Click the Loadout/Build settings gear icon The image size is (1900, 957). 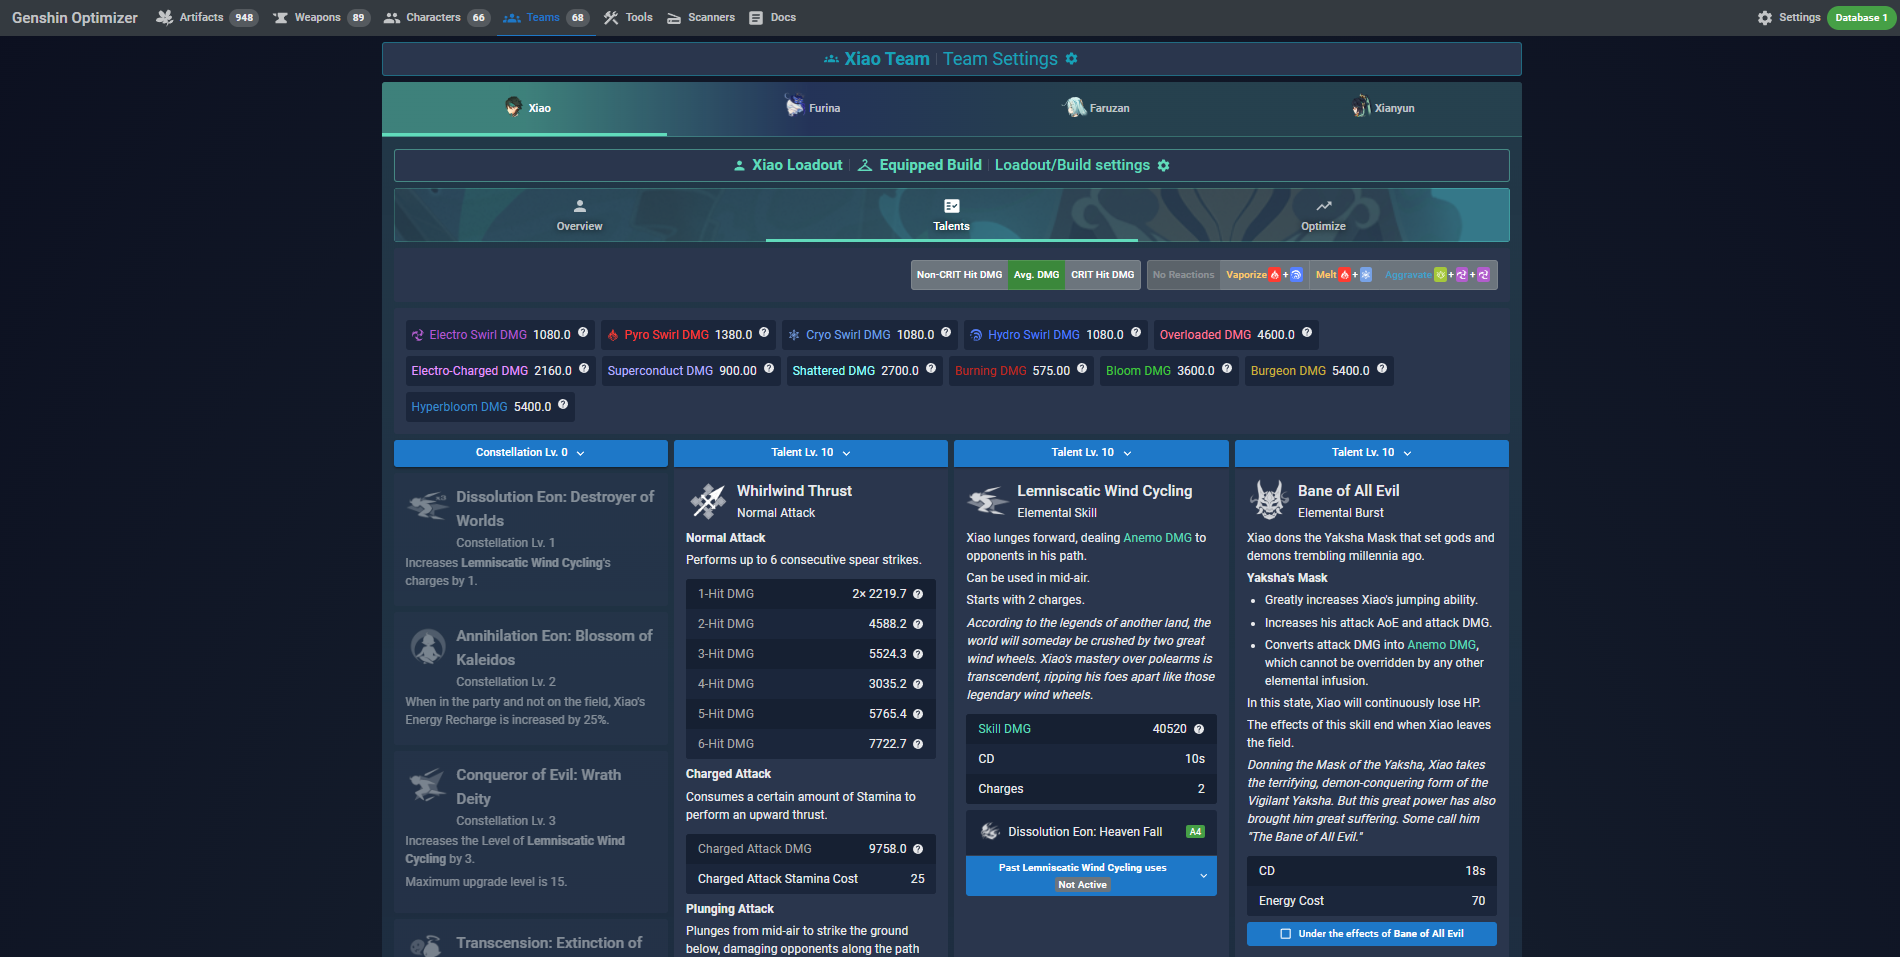point(1163,165)
